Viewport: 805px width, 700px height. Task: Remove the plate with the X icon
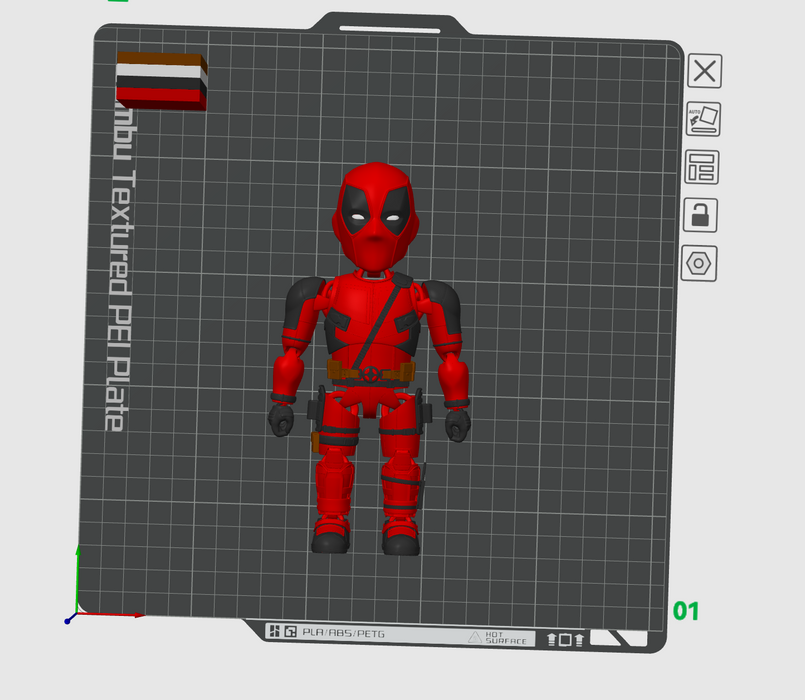click(704, 71)
